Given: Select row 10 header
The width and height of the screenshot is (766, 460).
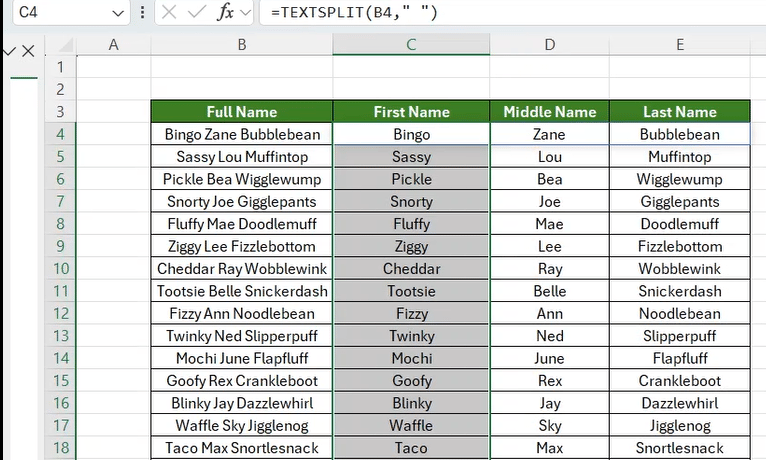Looking at the screenshot, I should (61, 269).
